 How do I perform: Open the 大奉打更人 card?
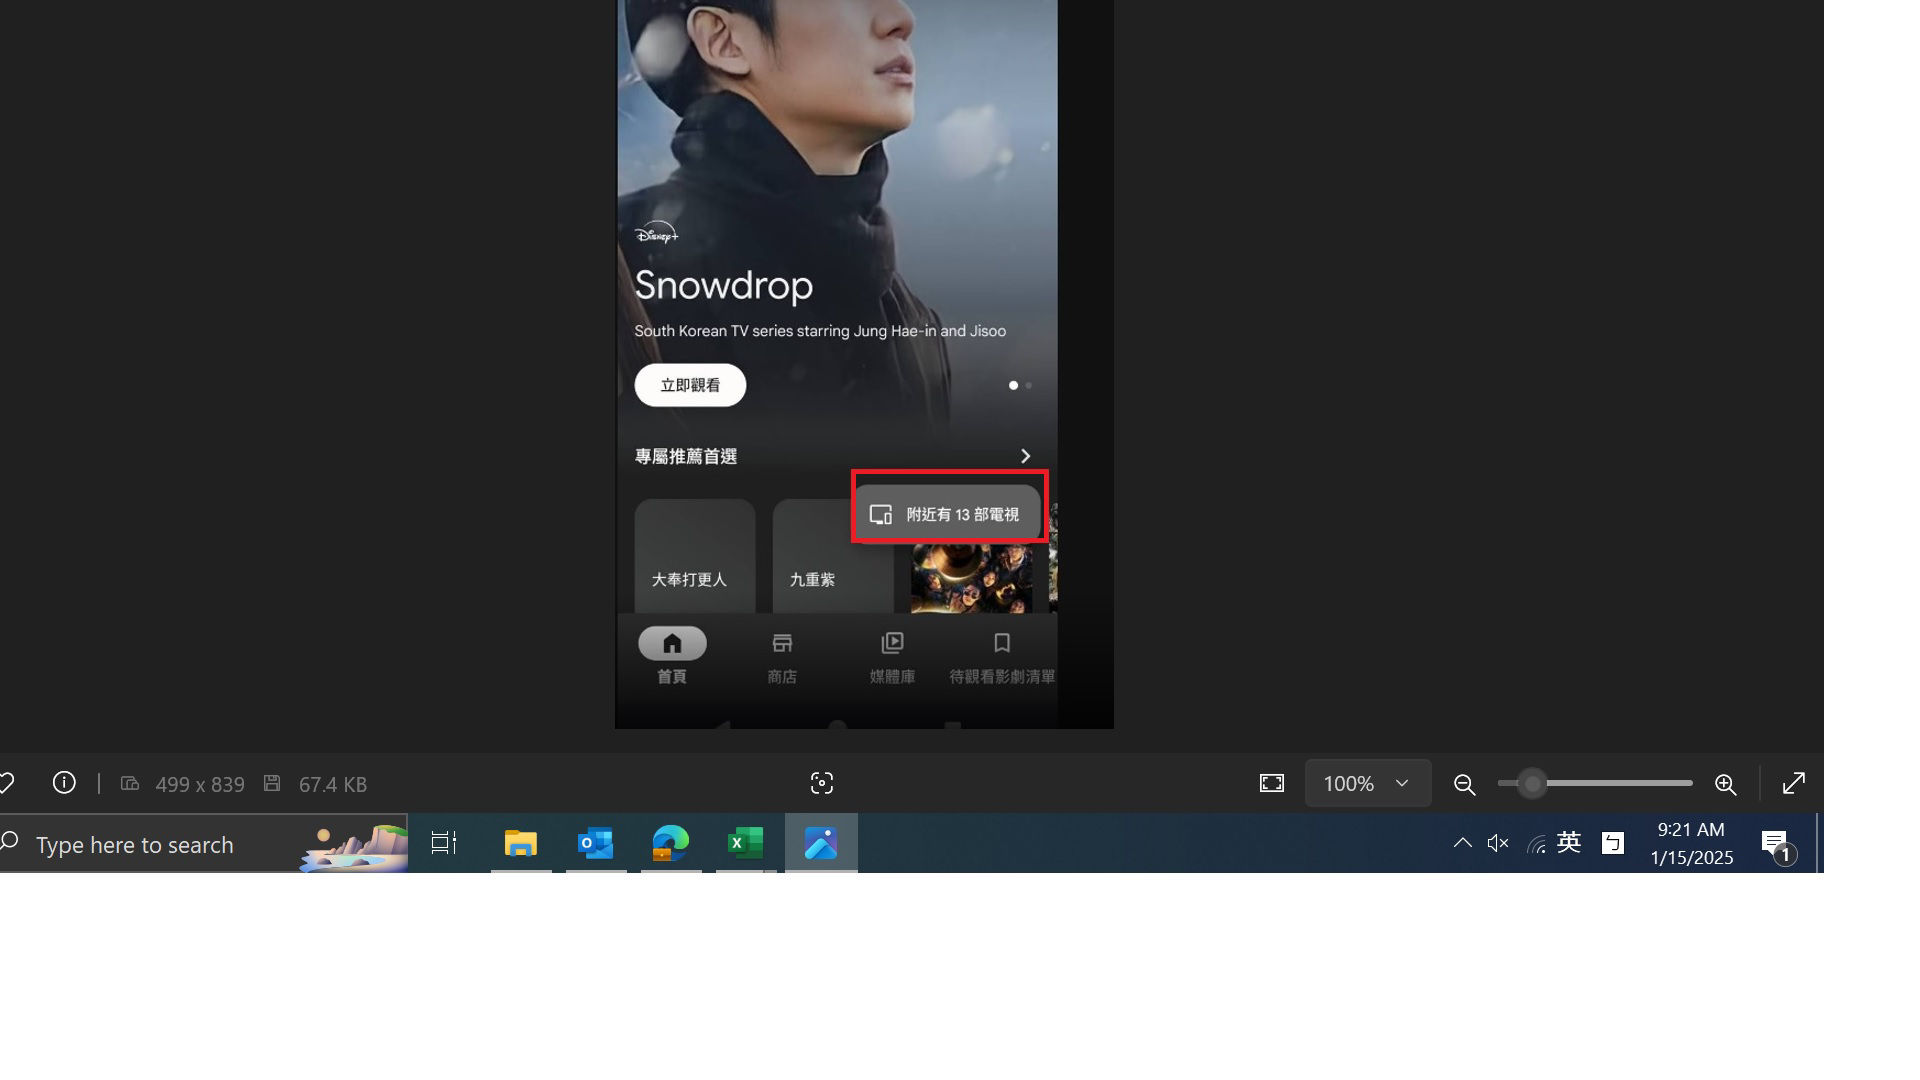695,556
